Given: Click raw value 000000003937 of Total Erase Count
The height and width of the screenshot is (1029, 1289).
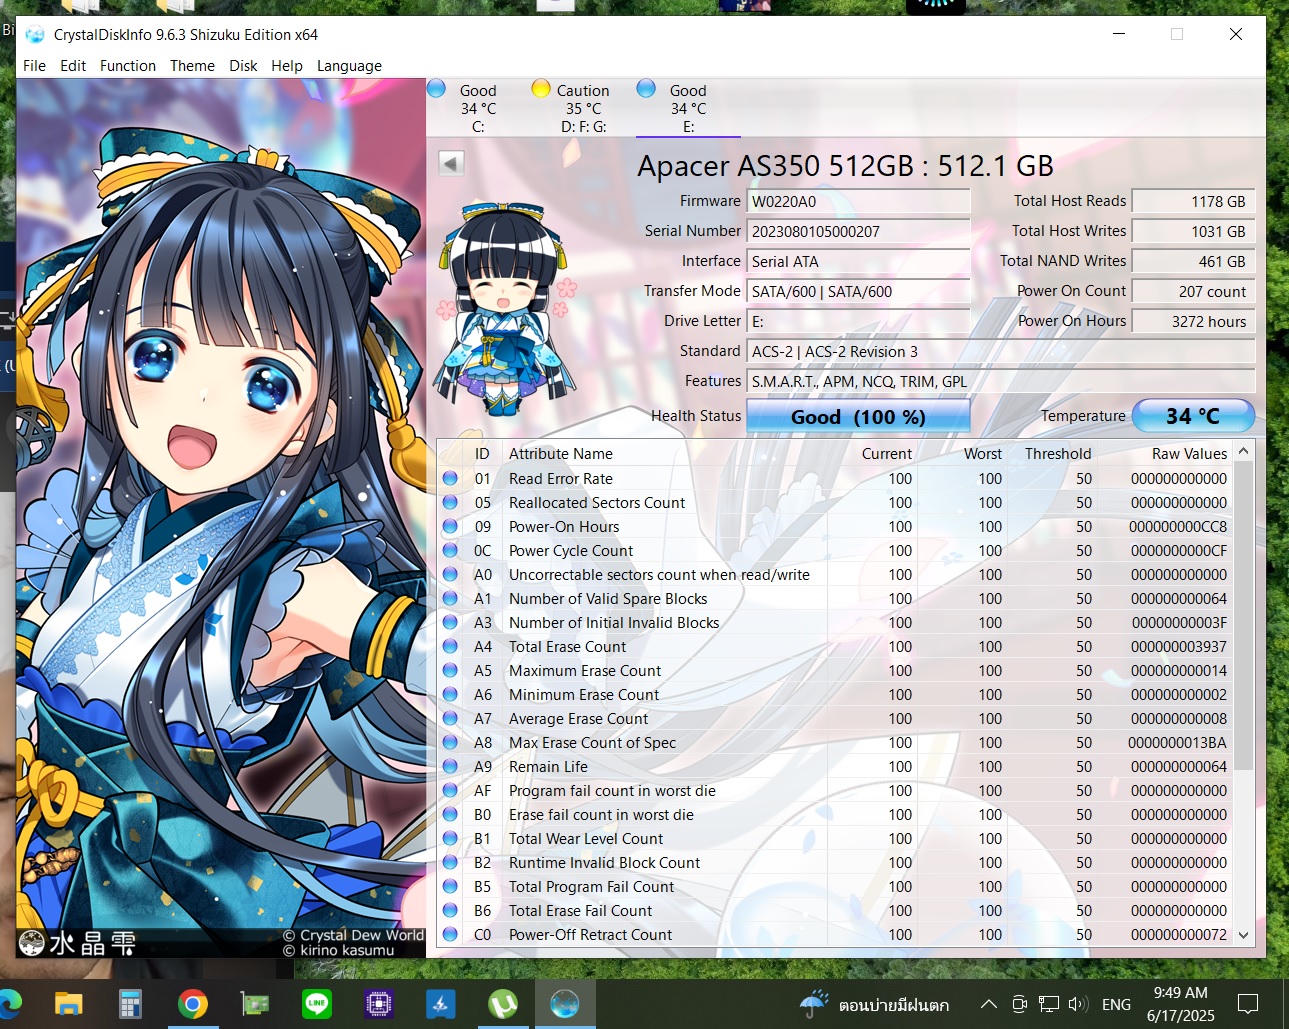Looking at the screenshot, I should [1179, 647].
